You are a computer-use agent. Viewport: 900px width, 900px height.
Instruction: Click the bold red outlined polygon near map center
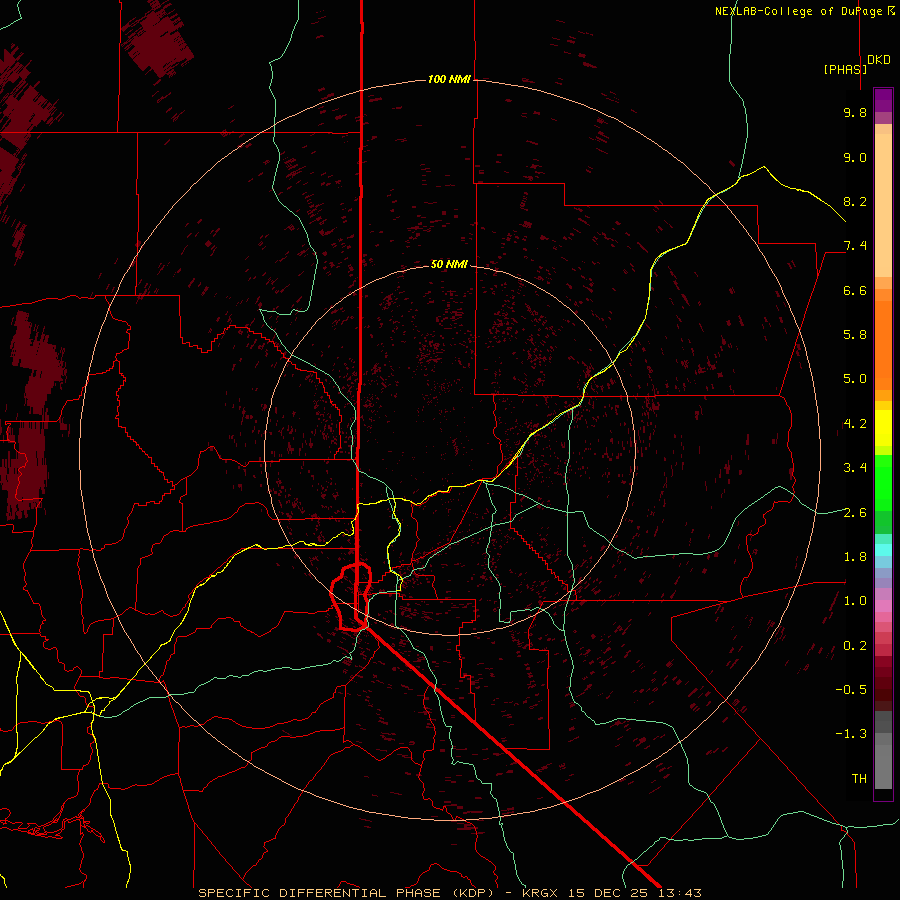[x=351, y=597]
